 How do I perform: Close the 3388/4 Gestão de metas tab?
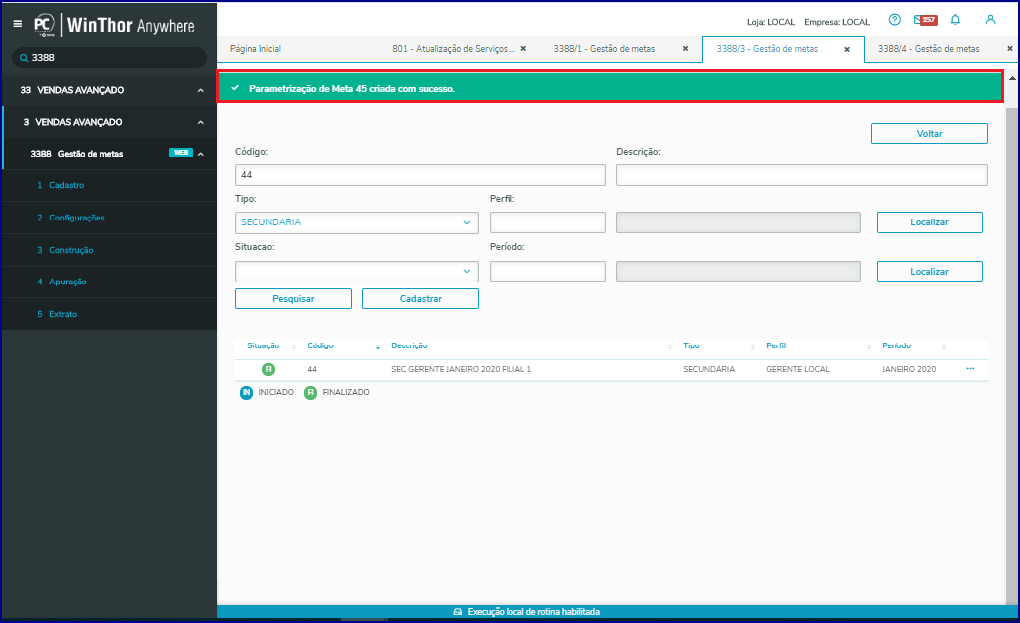[x=1010, y=49]
